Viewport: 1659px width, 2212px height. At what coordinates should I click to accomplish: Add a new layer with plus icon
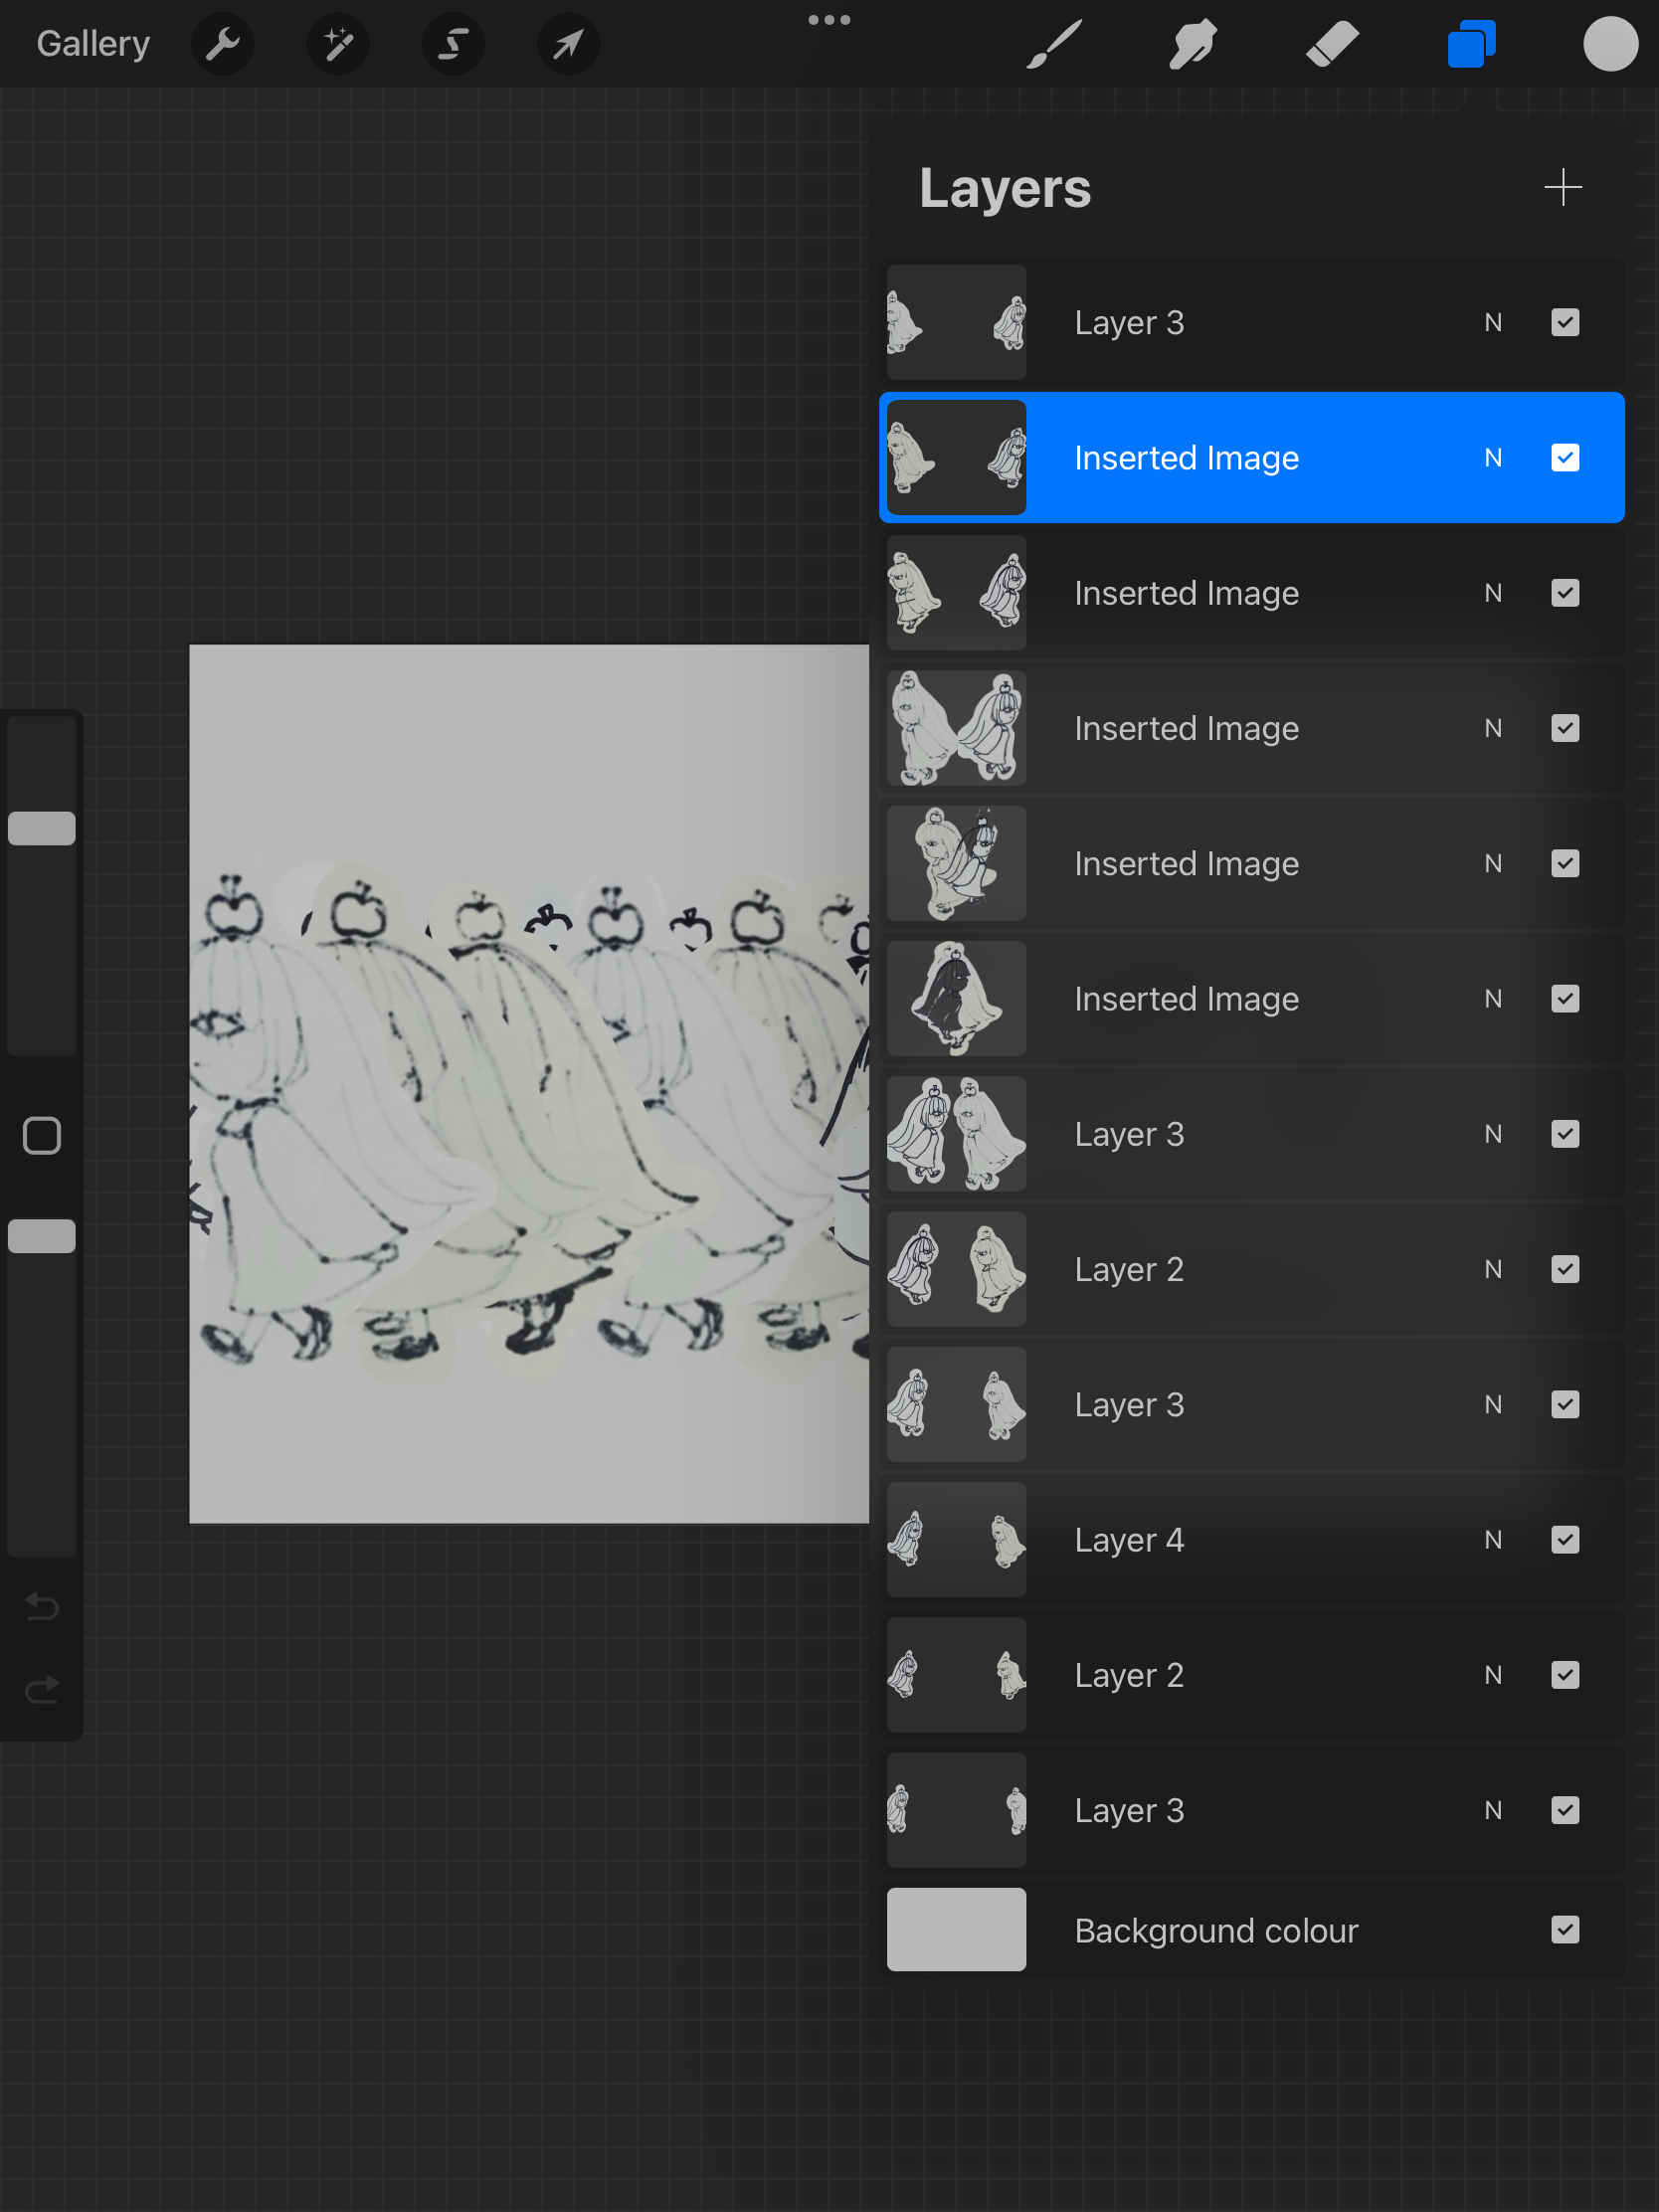click(1562, 187)
